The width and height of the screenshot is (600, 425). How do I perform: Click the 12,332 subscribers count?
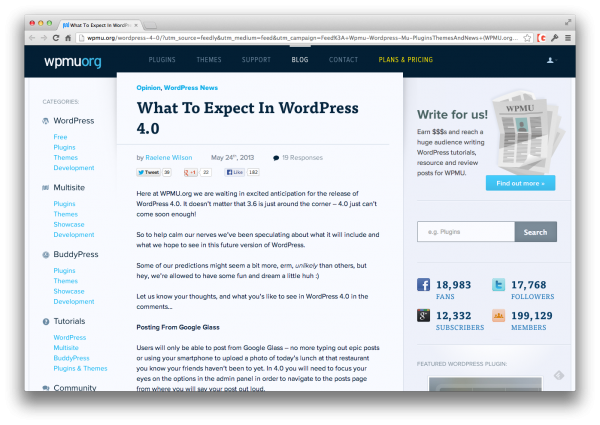(x=453, y=316)
